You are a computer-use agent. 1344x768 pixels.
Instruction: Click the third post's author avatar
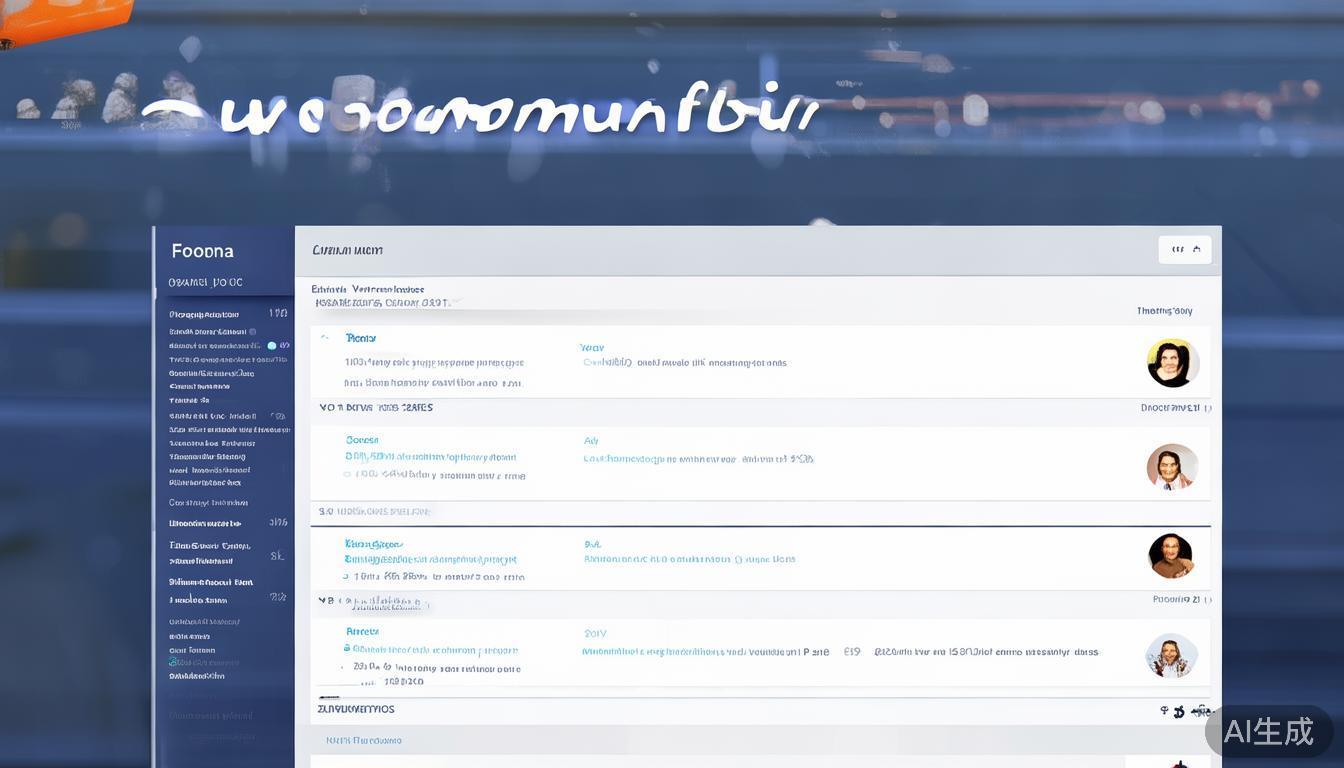click(1171, 556)
